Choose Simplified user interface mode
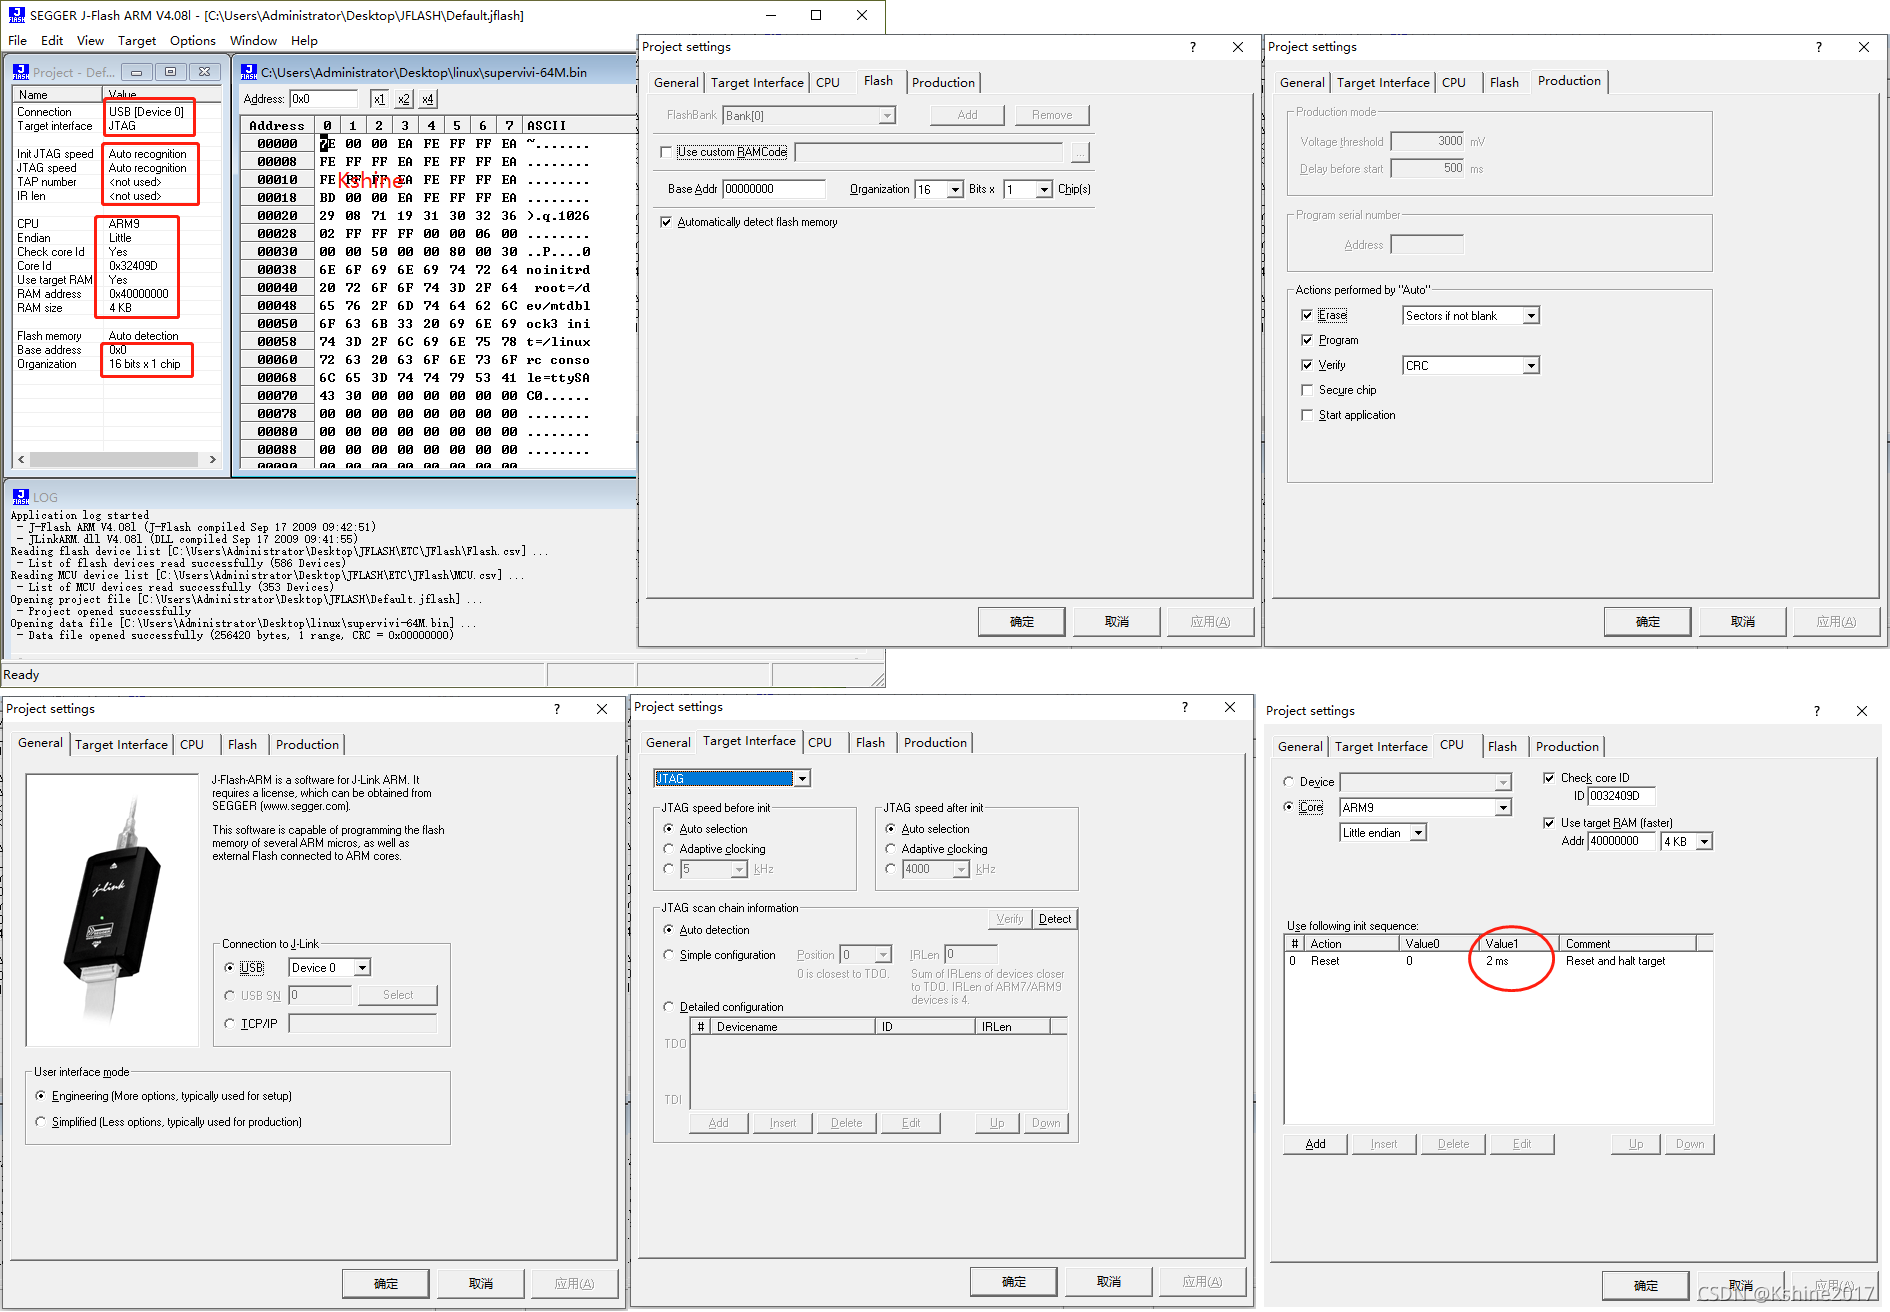 [x=41, y=1122]
